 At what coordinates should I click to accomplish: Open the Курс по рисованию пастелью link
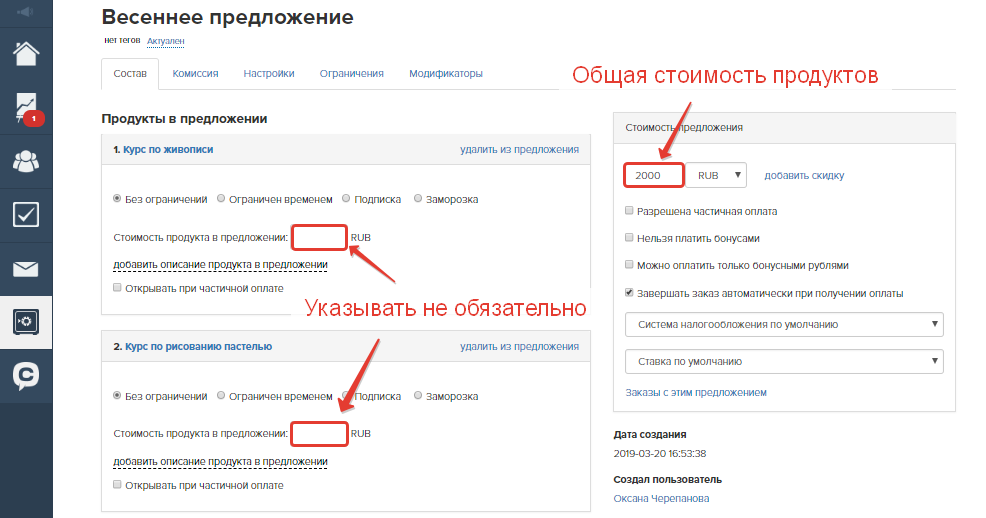click(198, 346)
